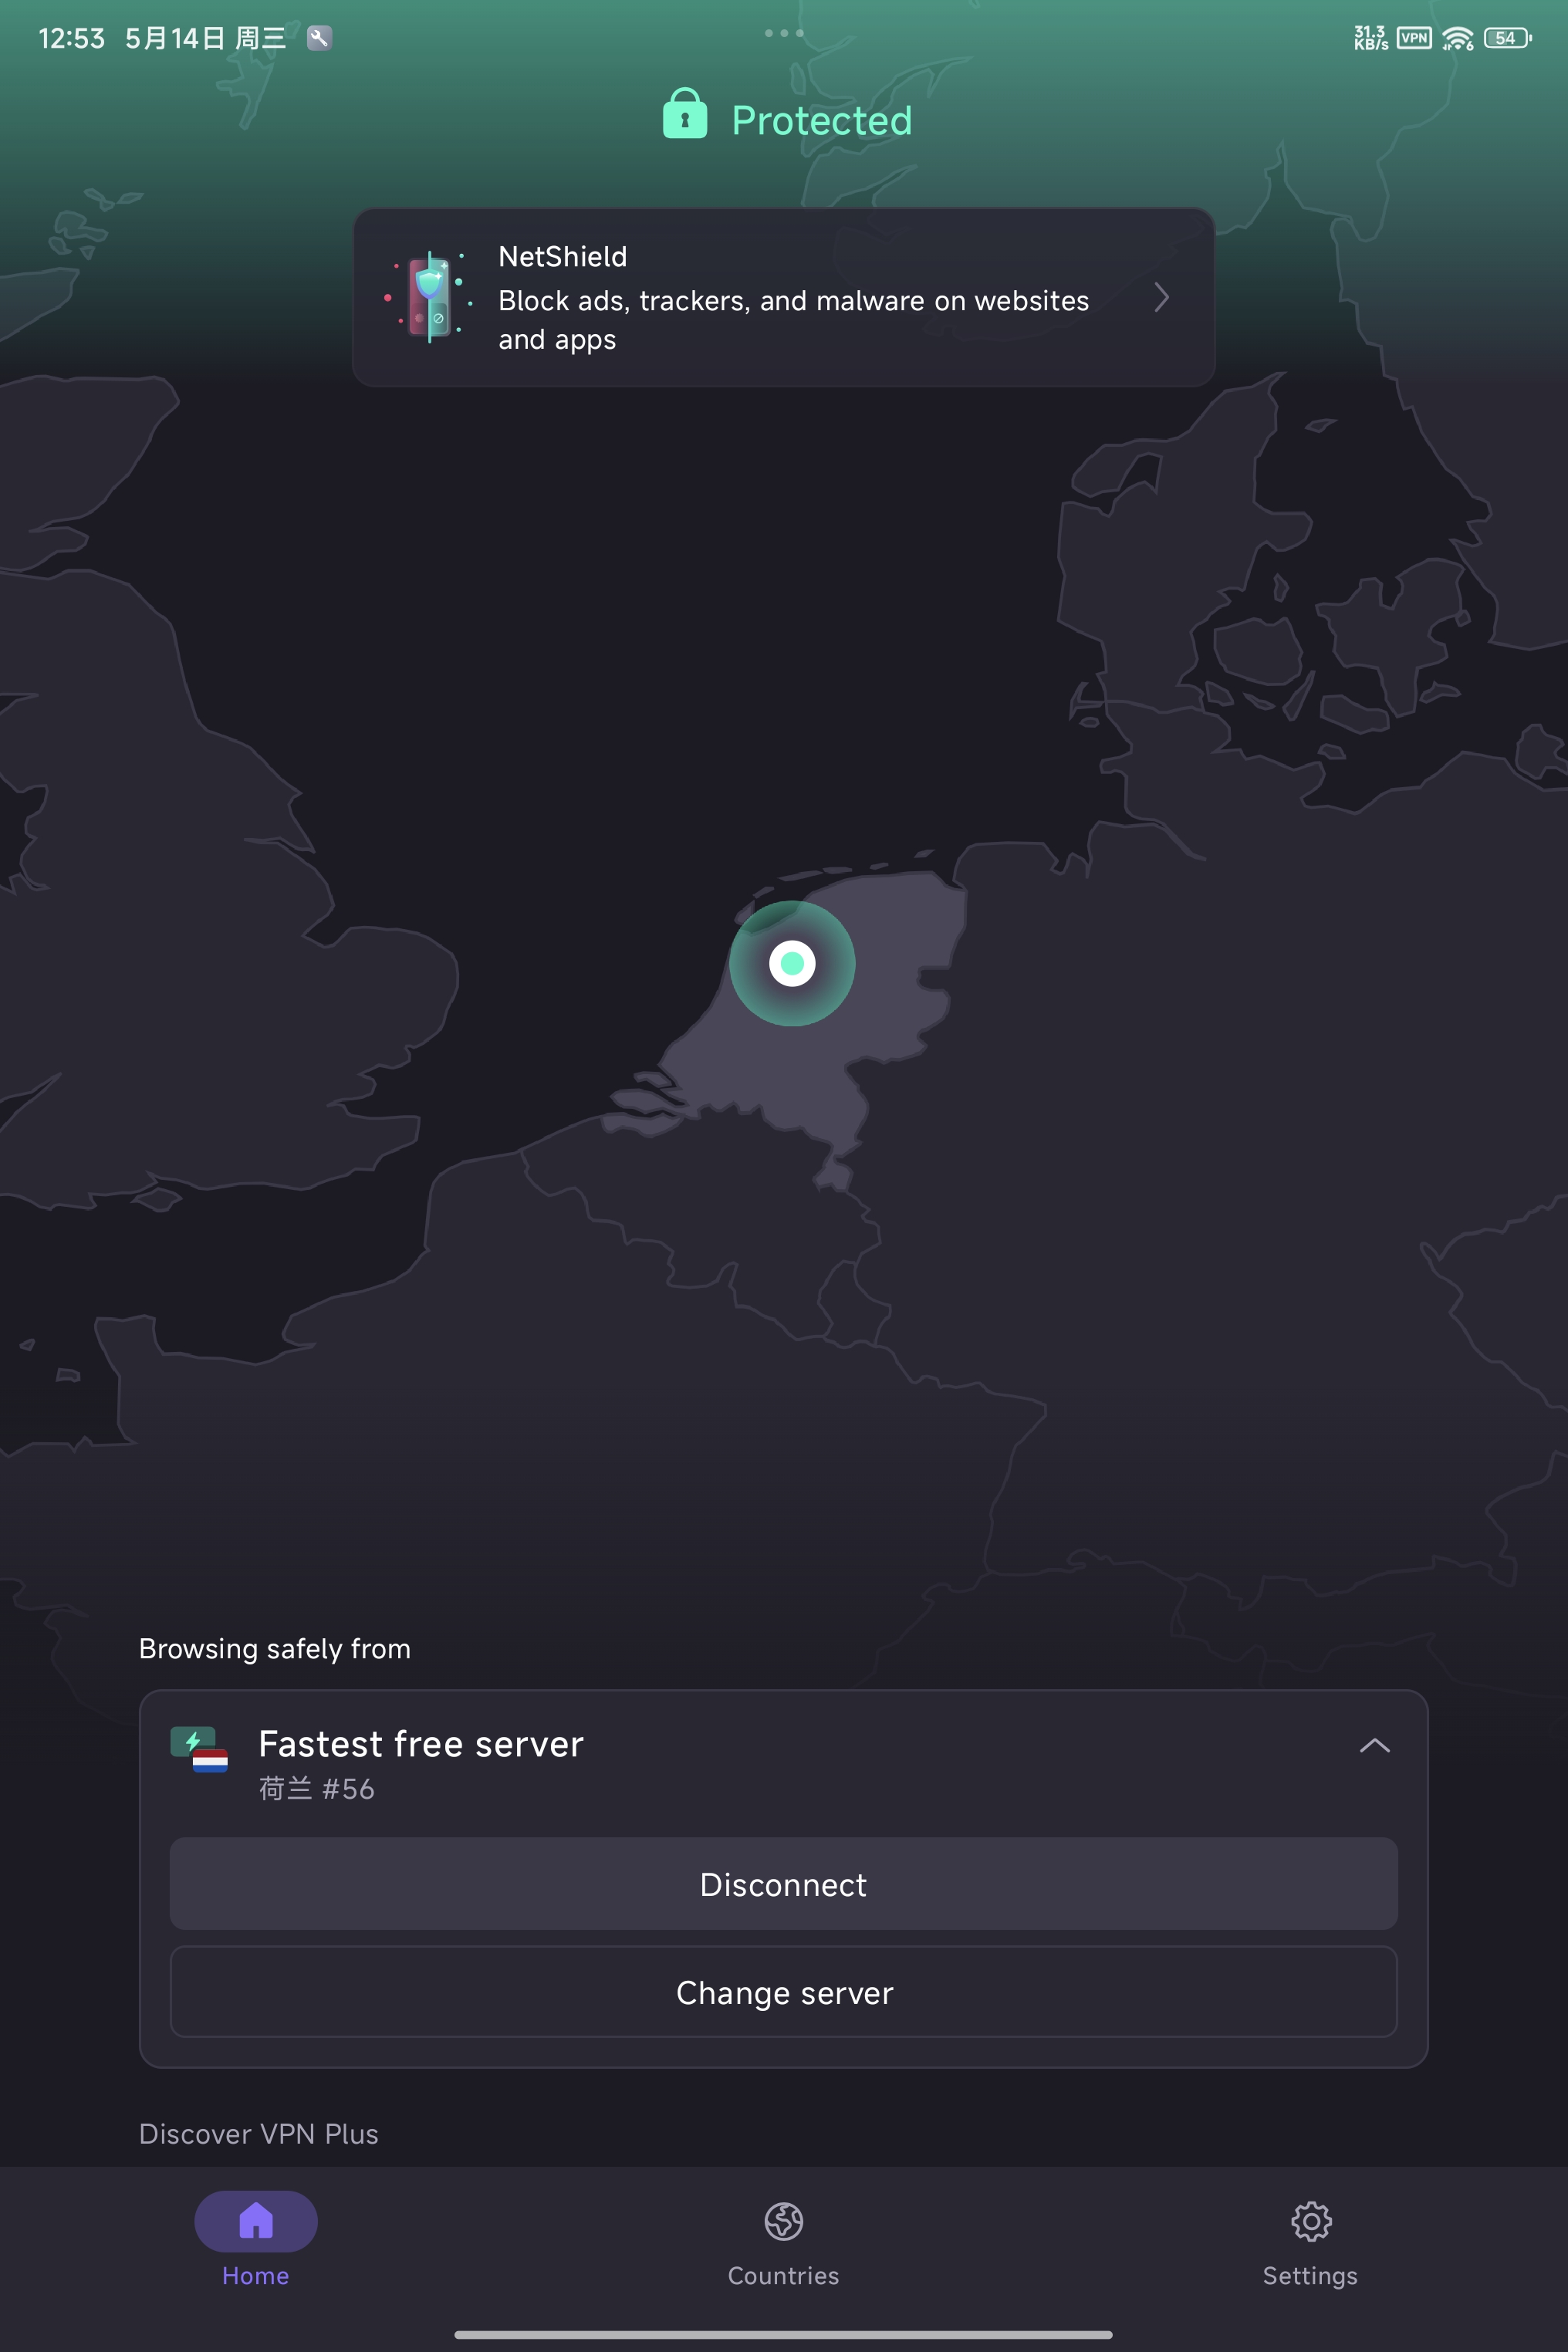This screenshot has width=1568, height=2352.
Task: Open the Countries globe icon
Action: [783, 2221]
